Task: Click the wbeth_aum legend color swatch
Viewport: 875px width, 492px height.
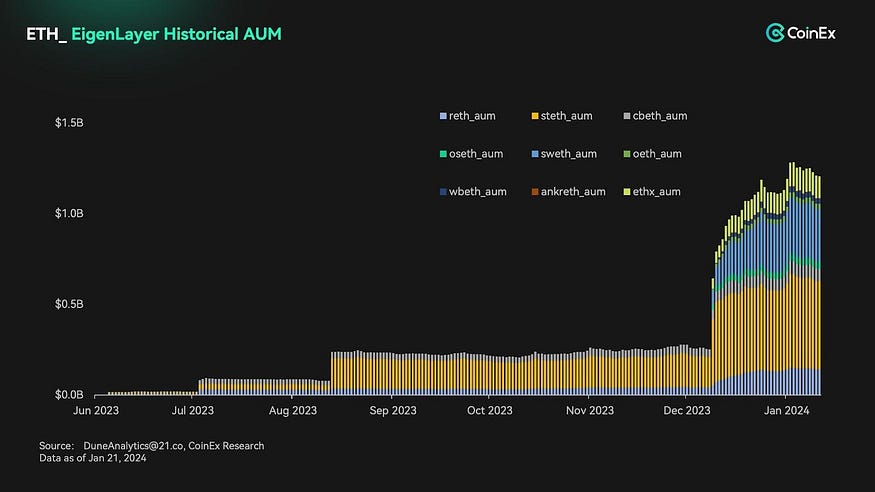Action: click(443, 192)
